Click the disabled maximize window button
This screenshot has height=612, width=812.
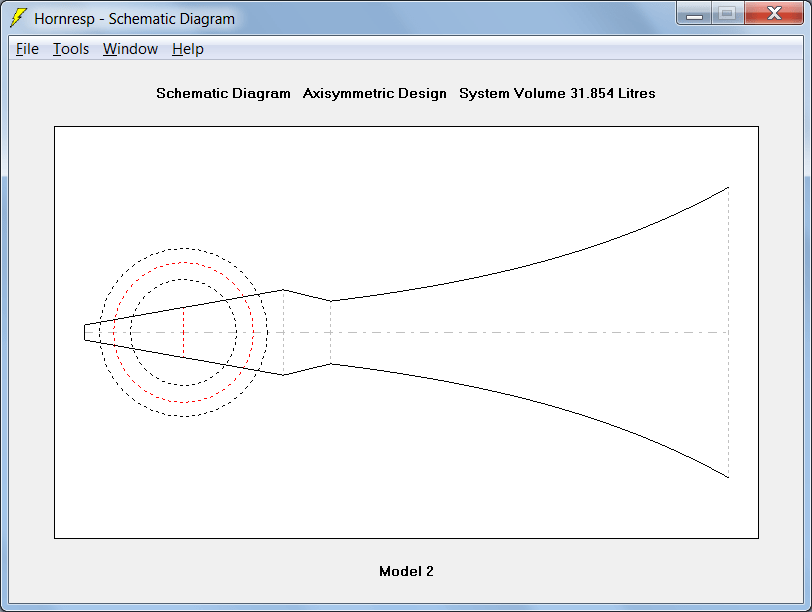[x=728, y=13]
